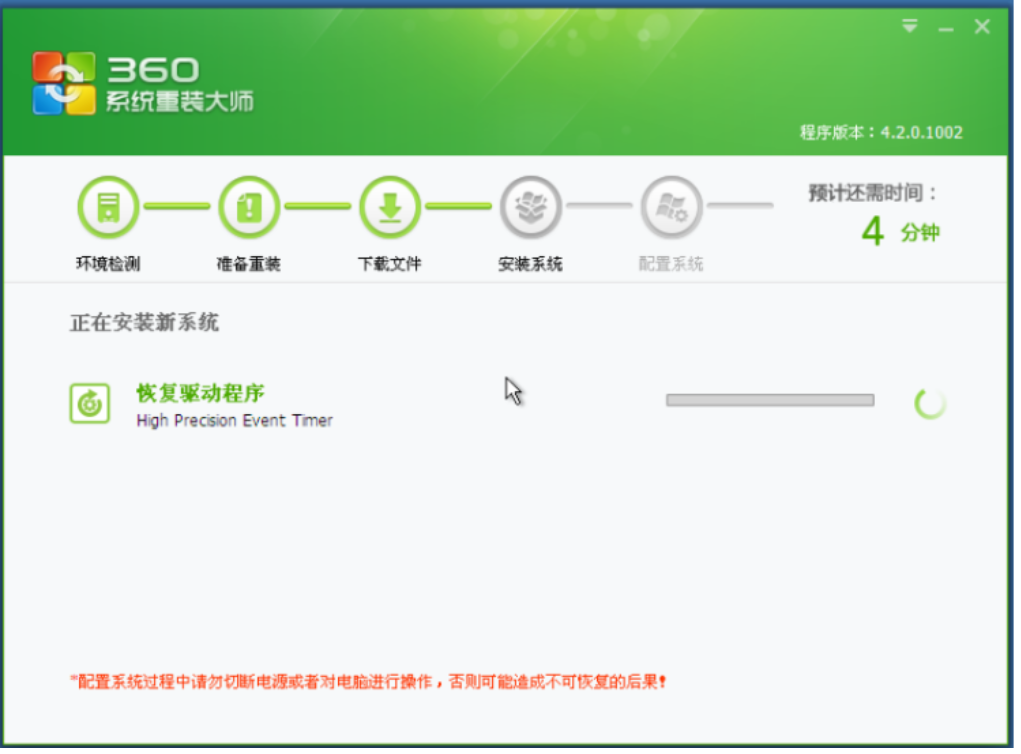The width and height of the screenshot is (1021, 754).
Task: Open the title bar dropdown menu arrow
Action: (909, 27)
